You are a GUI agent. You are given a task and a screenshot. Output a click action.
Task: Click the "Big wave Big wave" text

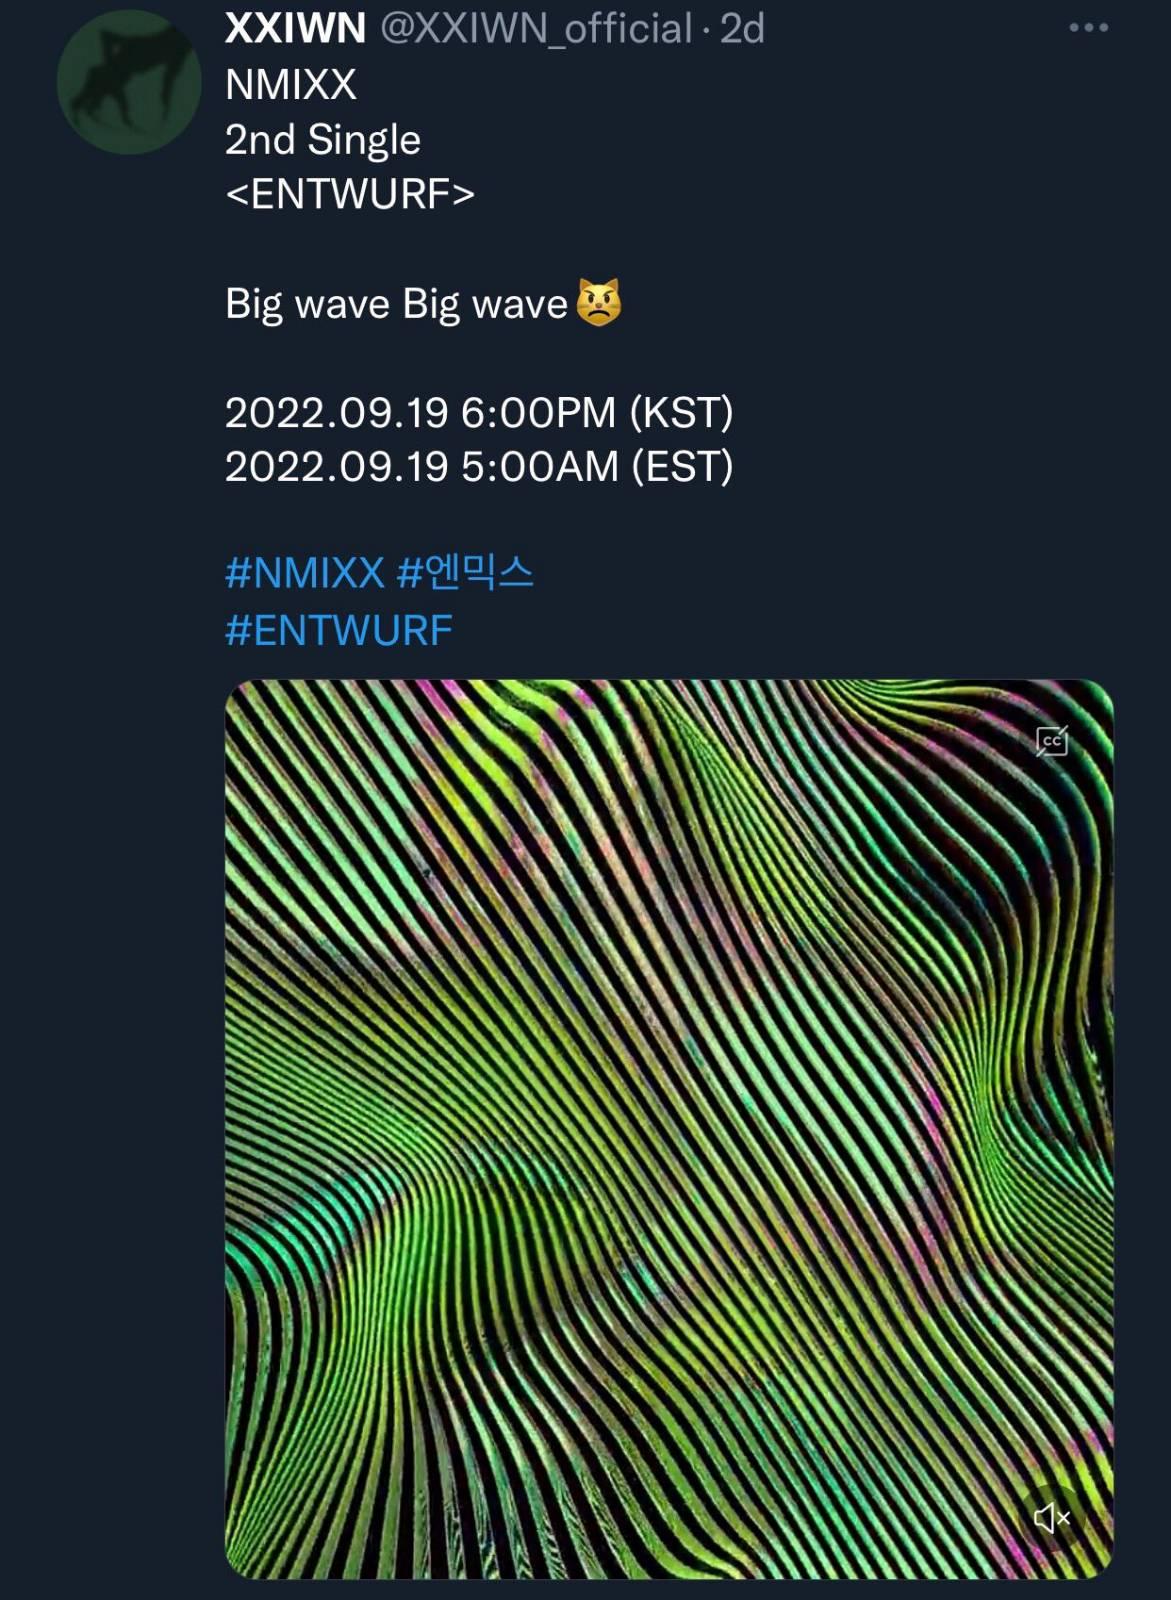pos(396,303)
